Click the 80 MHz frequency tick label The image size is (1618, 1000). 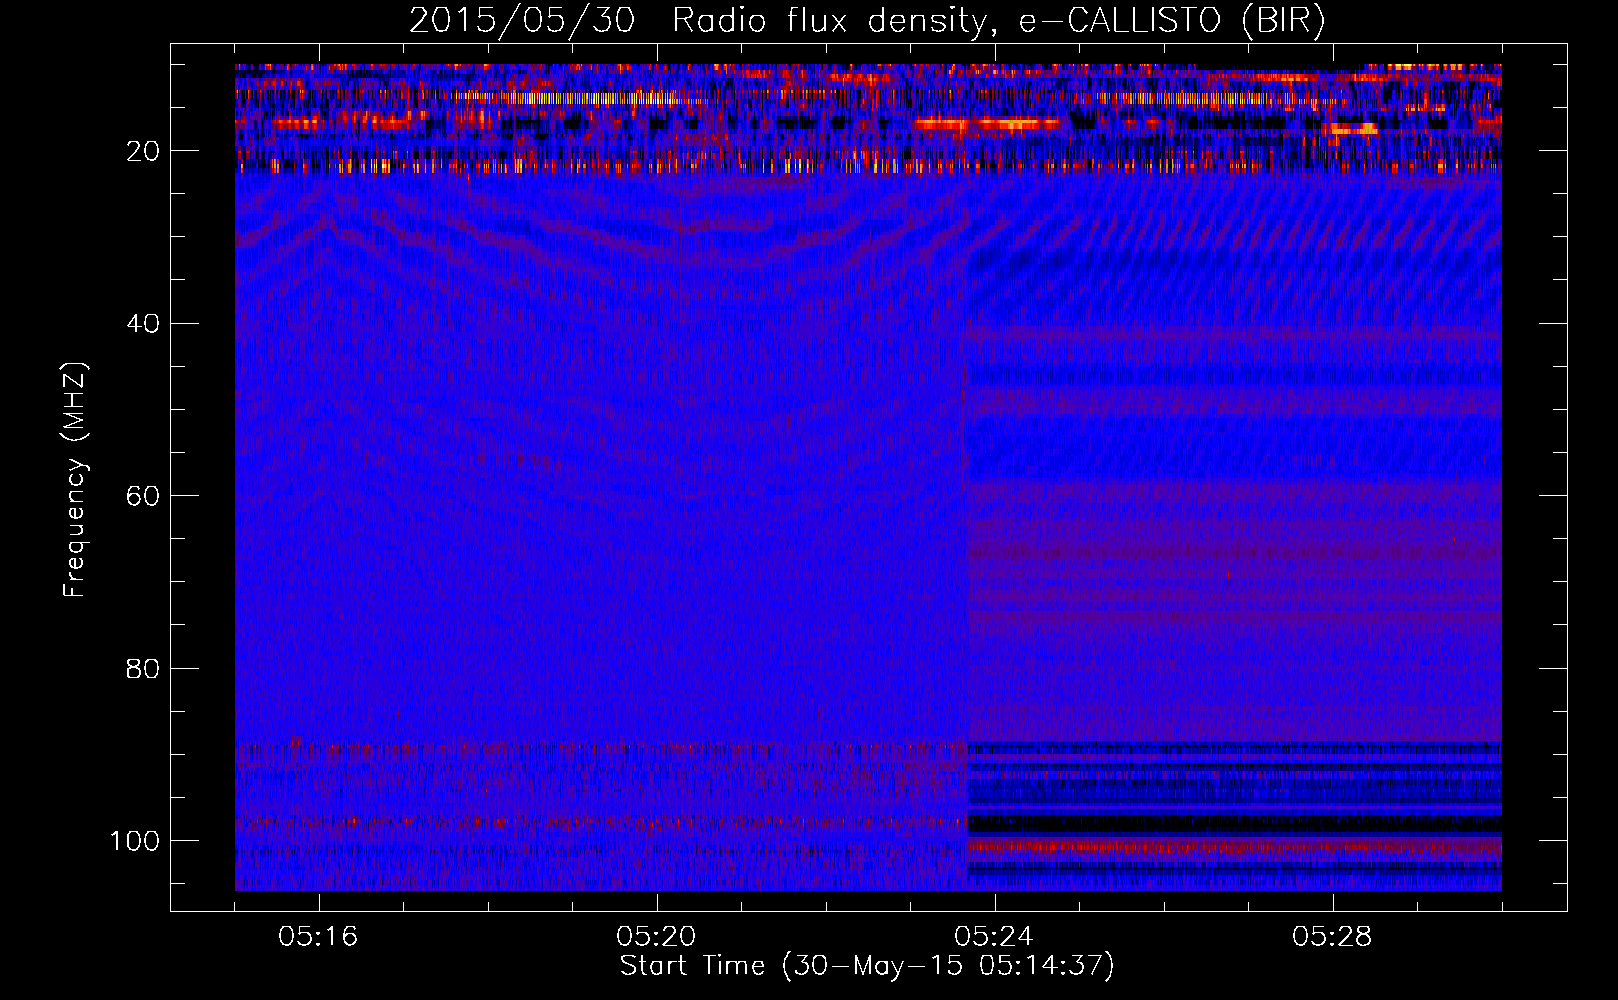coord(144,669)
